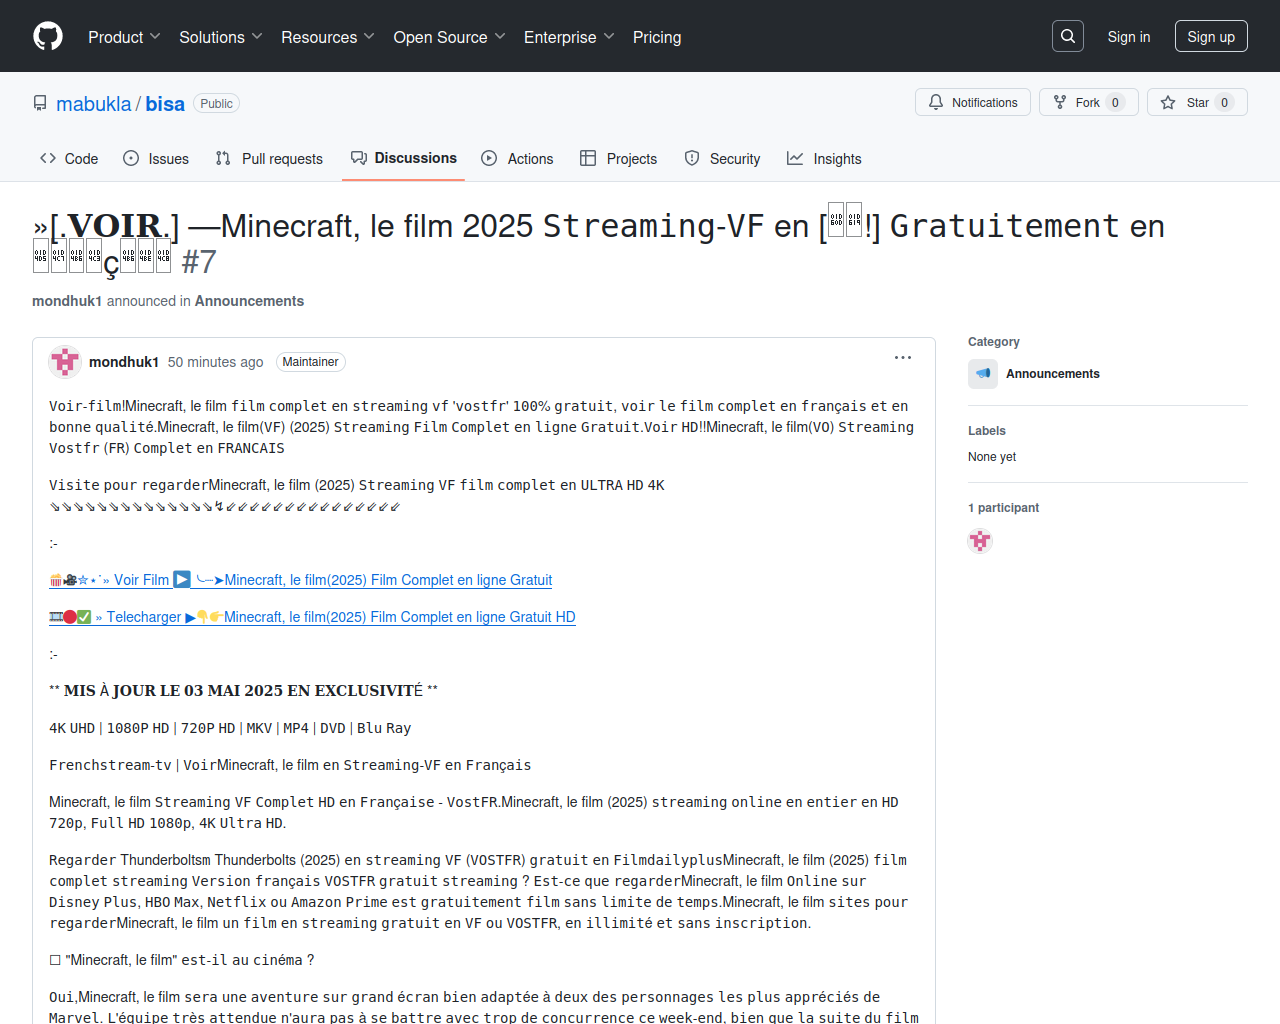Image resolution: width=1280 pixels, height=1024 pixels.
Task: Switch to the Security tab
Action: click(x=722, y=158)
